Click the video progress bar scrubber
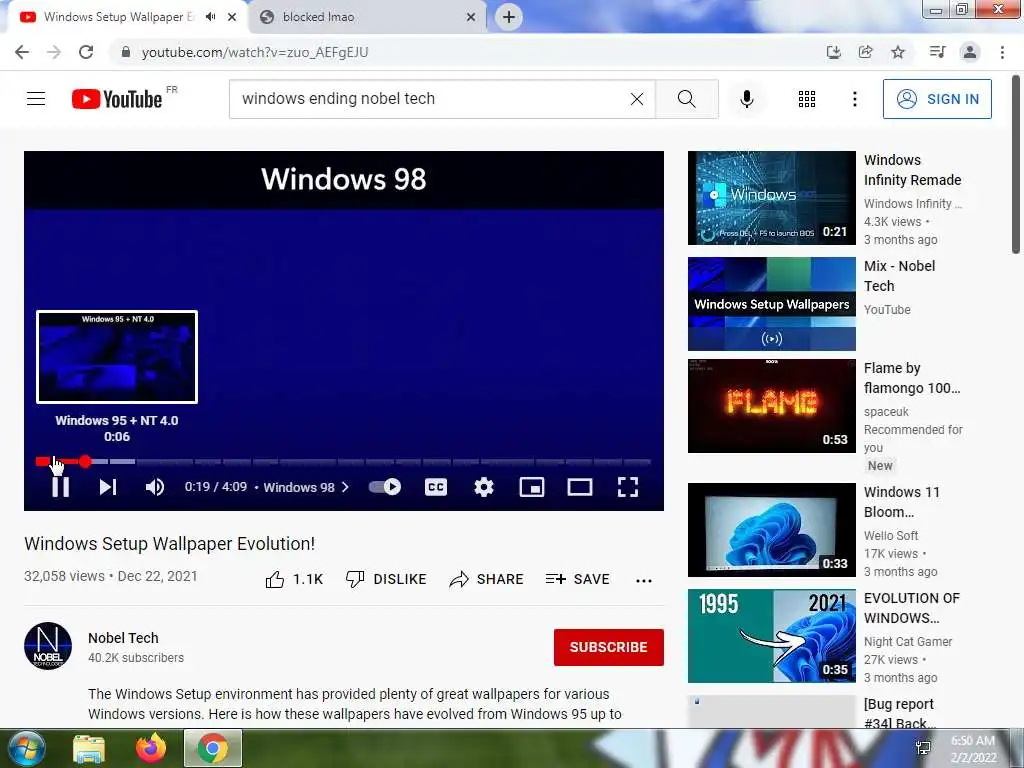Screen dimensions: 1024x768 [x=85, y=462]
